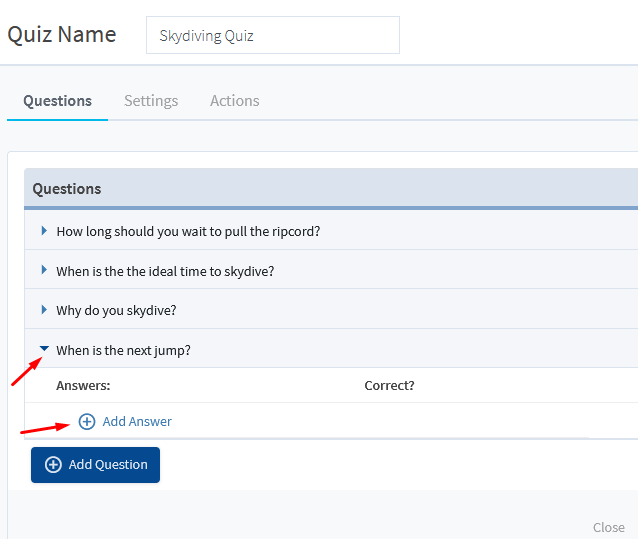Click the Close link
Image resolution: width=638 pixels, height=539 pixels.
click(608, 527)
